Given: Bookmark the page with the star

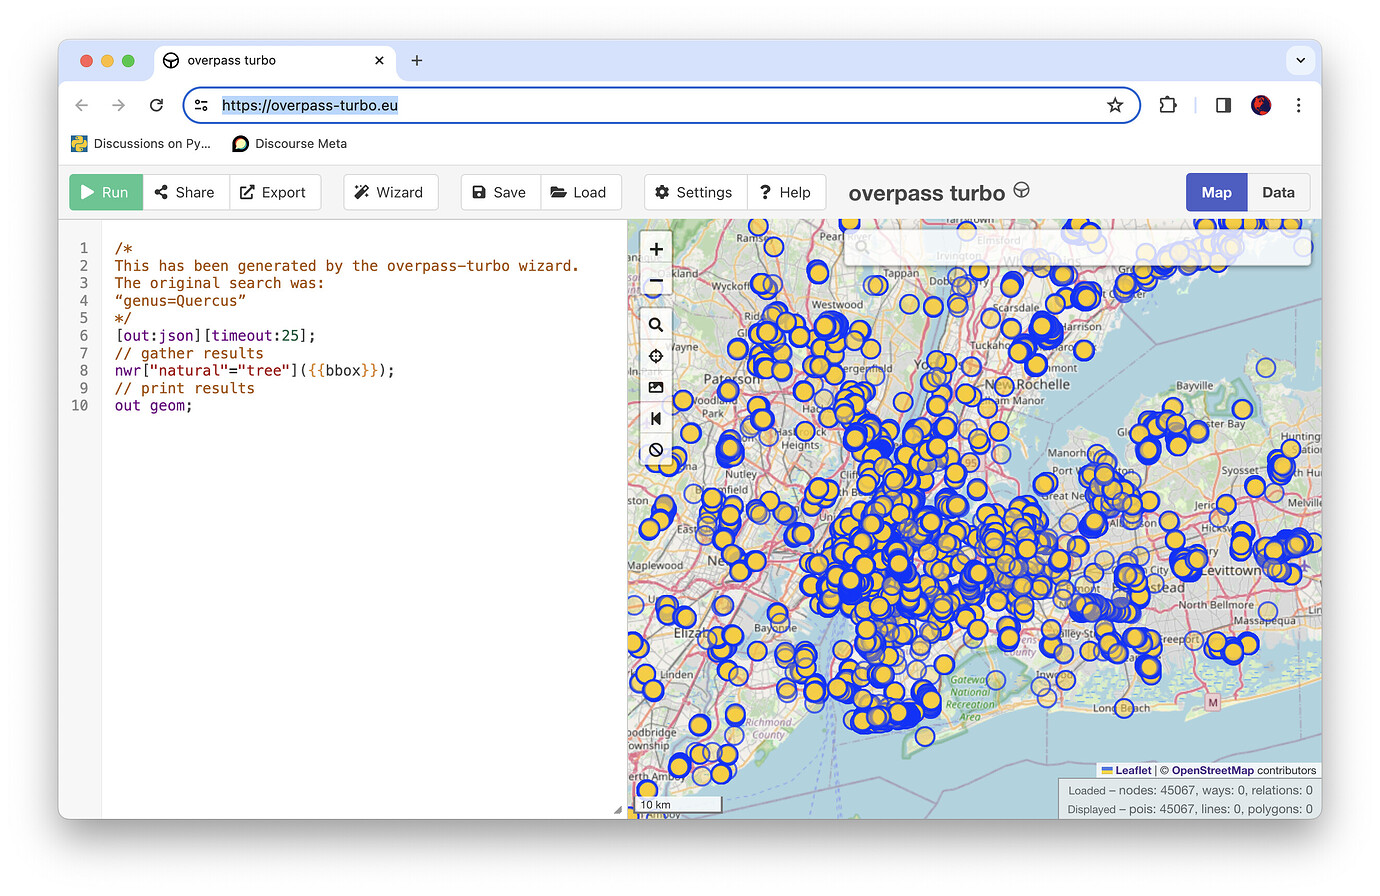Looking at the screenshot, I should pyautogui.click(x=1115, y=105).
